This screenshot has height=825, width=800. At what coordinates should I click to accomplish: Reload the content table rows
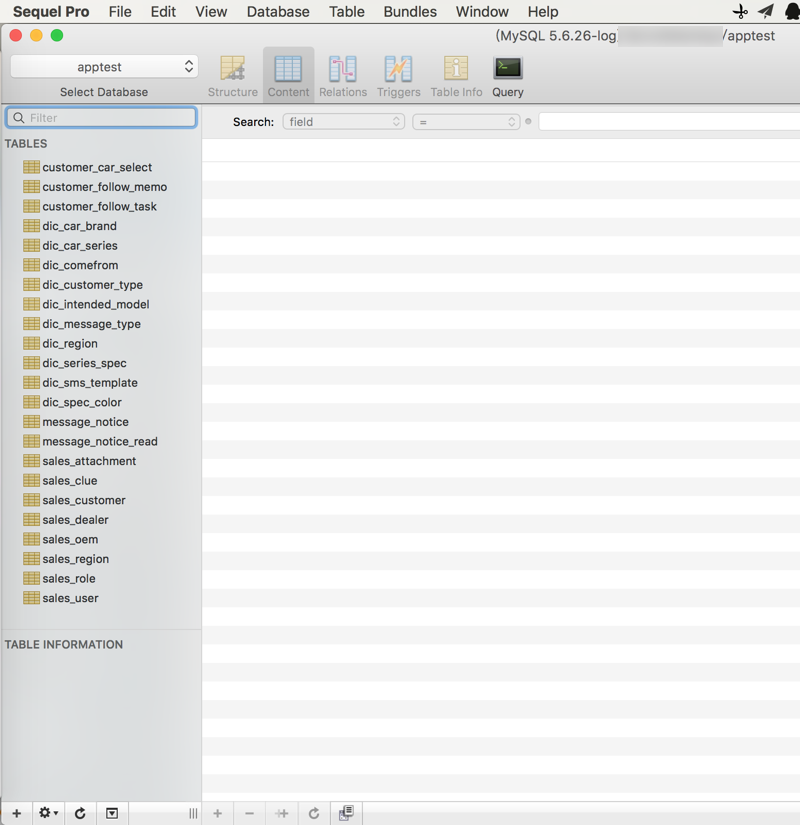click(x=314, y=813)
